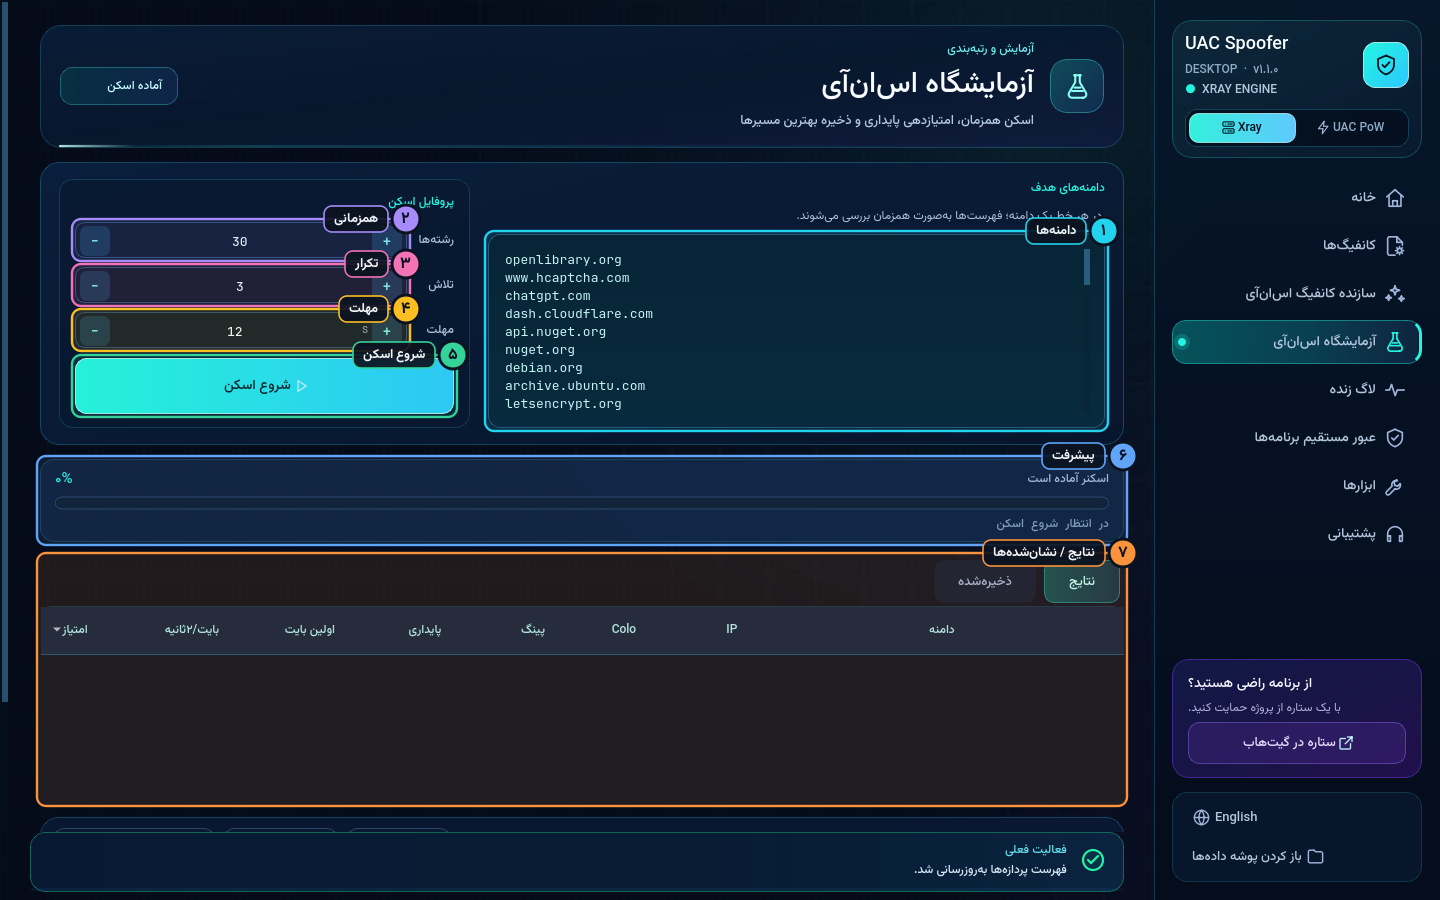The height and width of the screenshot is (900, 1440).
Task: Click the play icon on the start scan button
Action: (302, 386)
